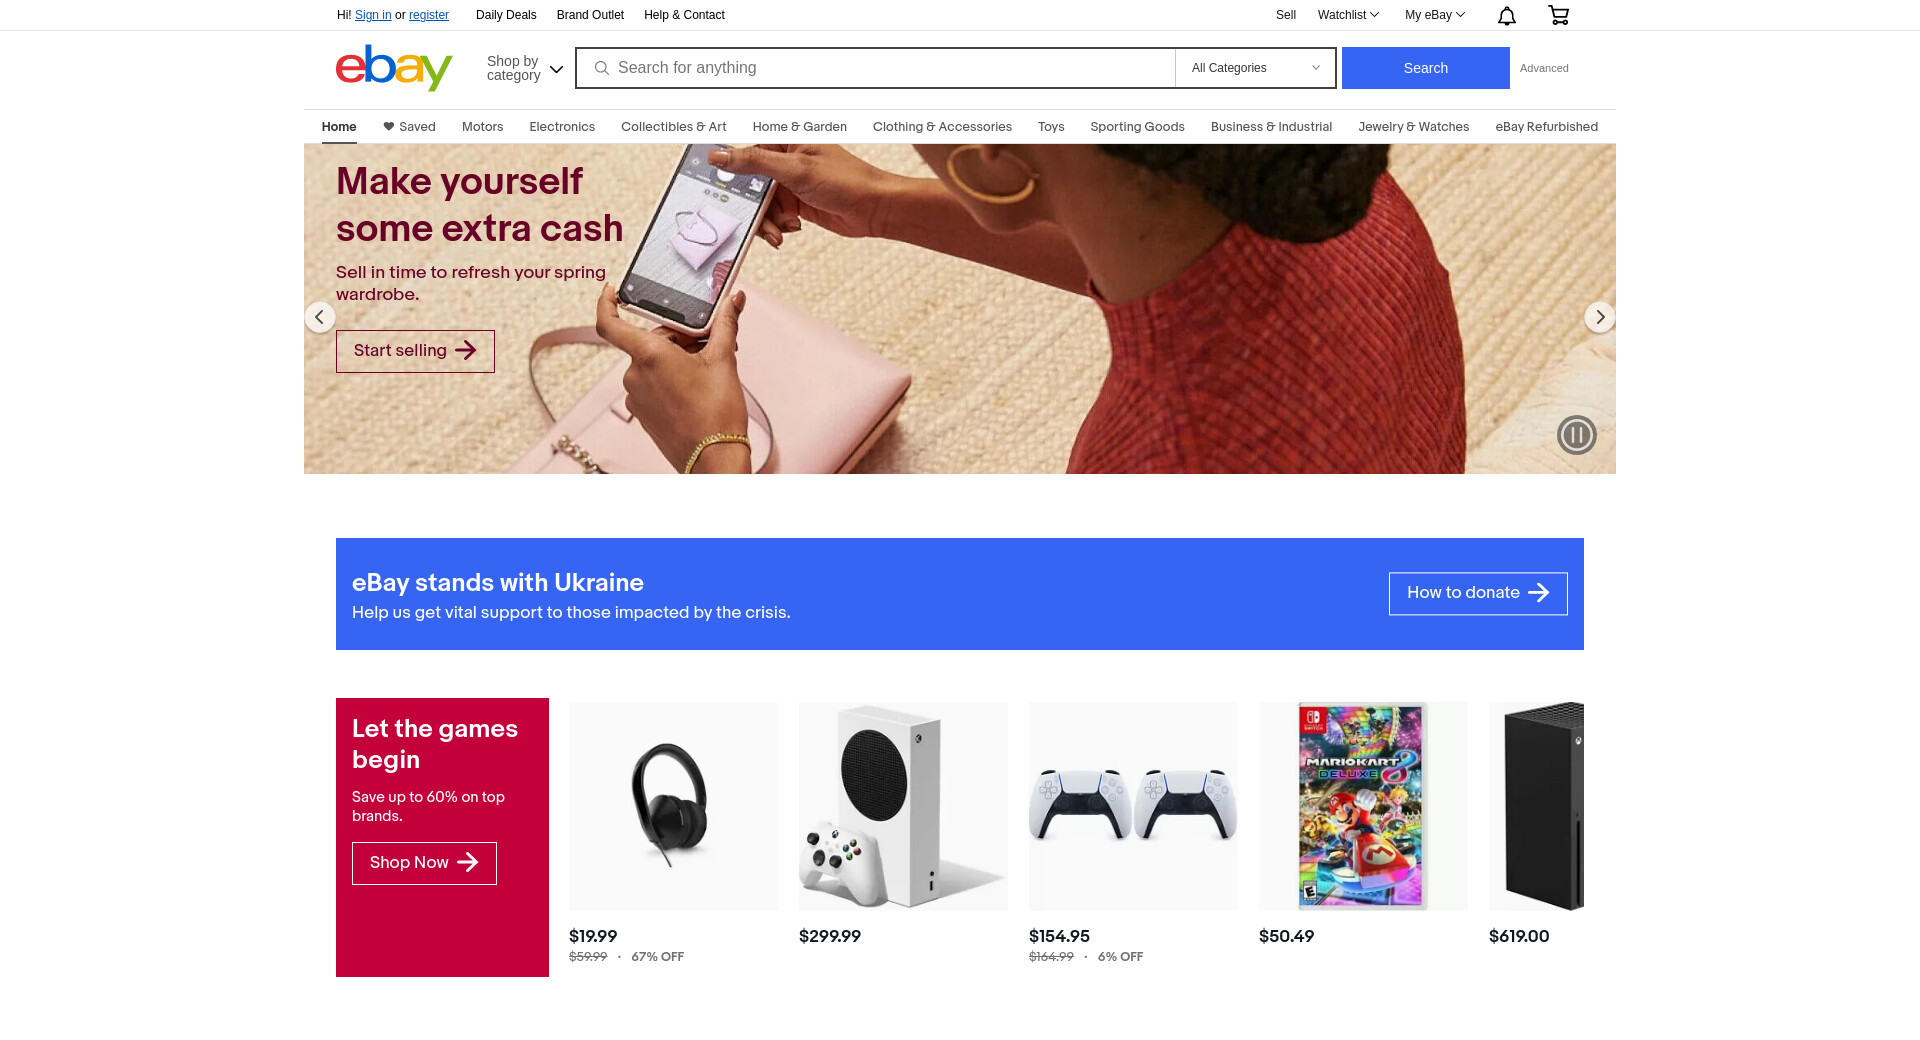The height and width of the screenshot is (1040, 1920).
Task: Go to previous banner slide
Action: pyautogui.click(x=319, y=317)
